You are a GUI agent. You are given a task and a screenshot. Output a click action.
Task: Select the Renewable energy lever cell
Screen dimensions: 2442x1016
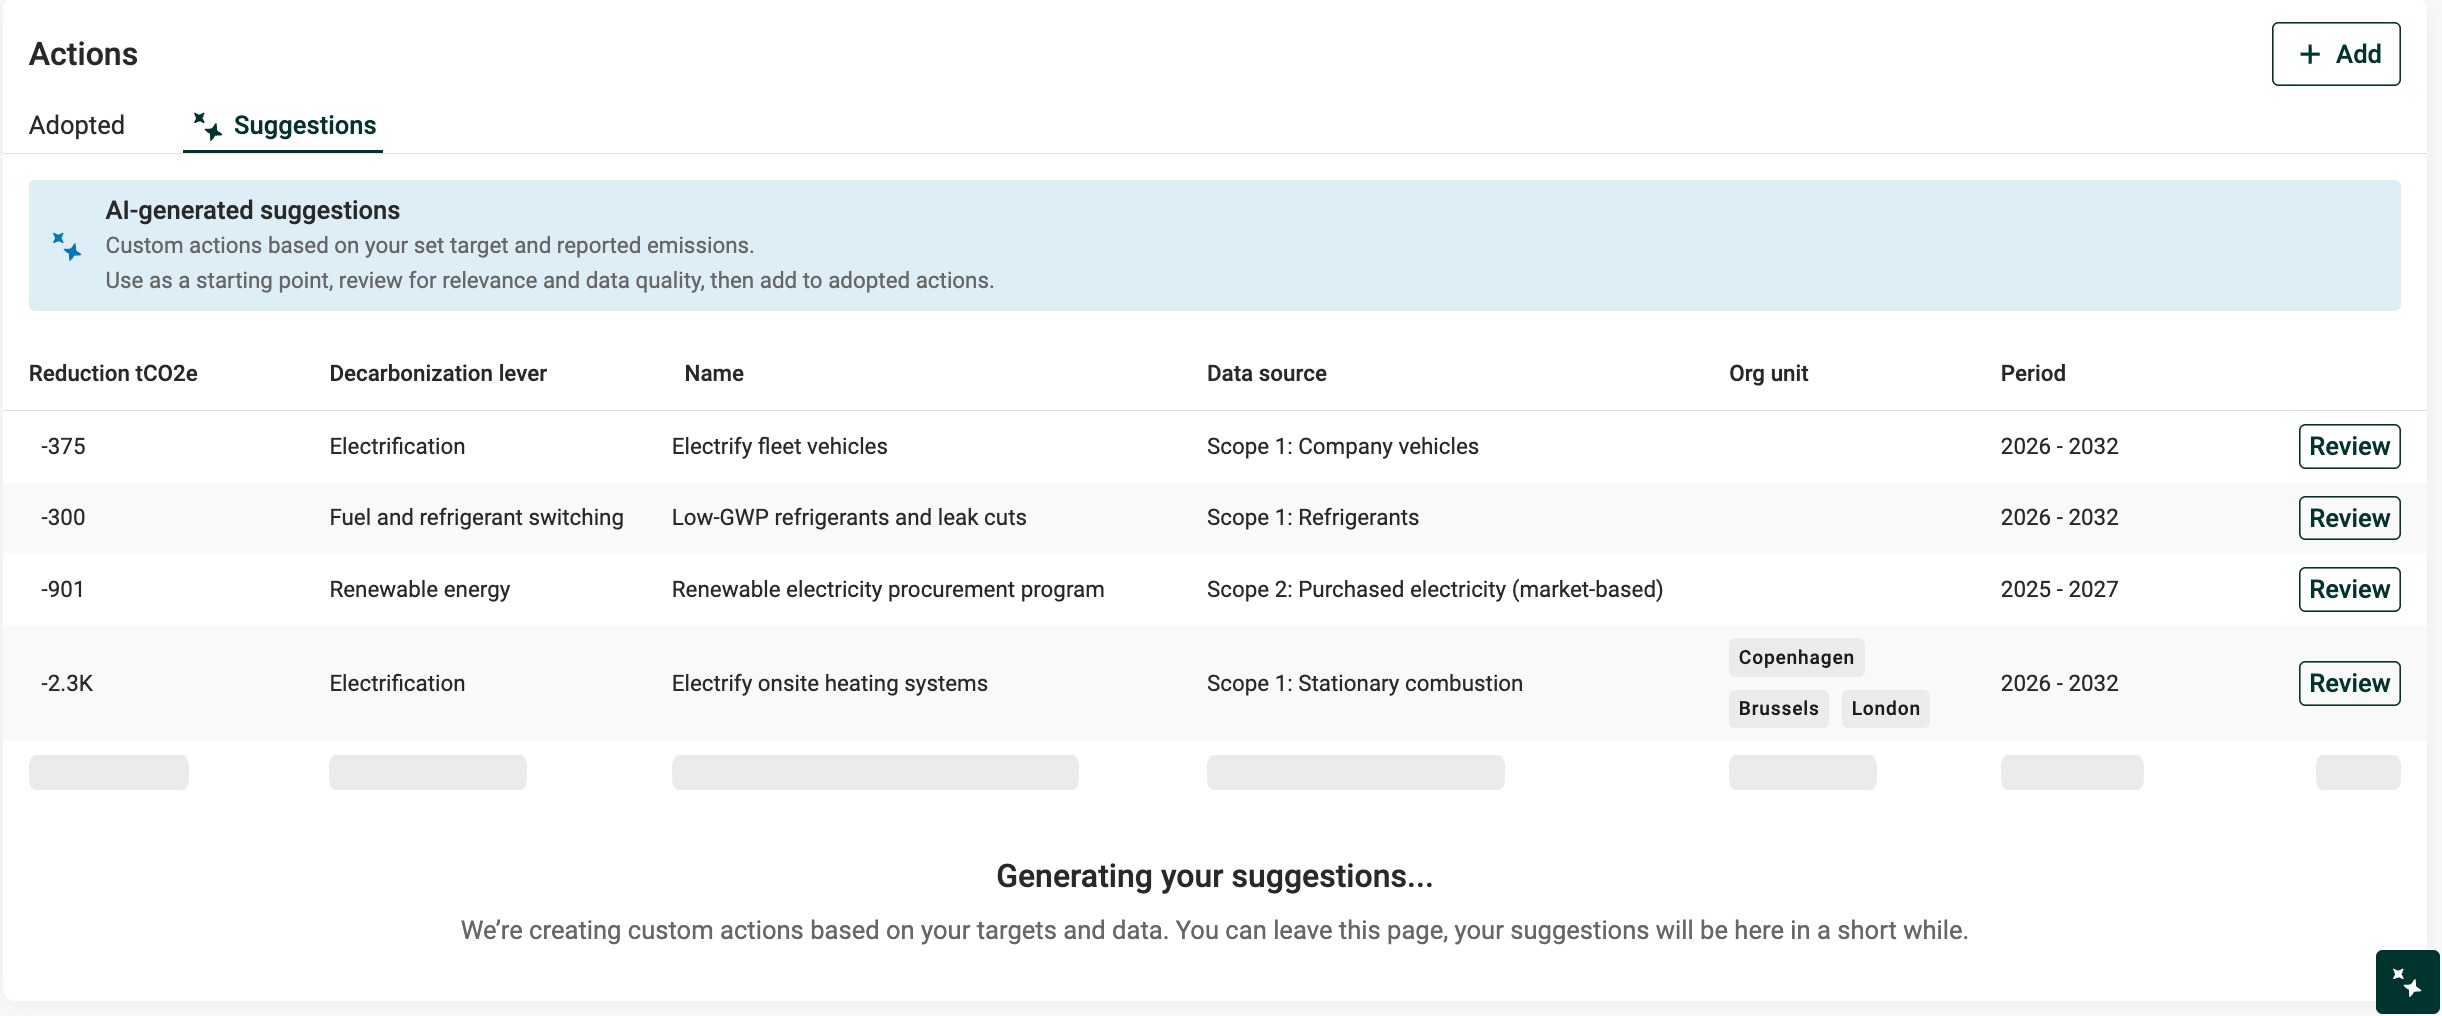[419, 590]
